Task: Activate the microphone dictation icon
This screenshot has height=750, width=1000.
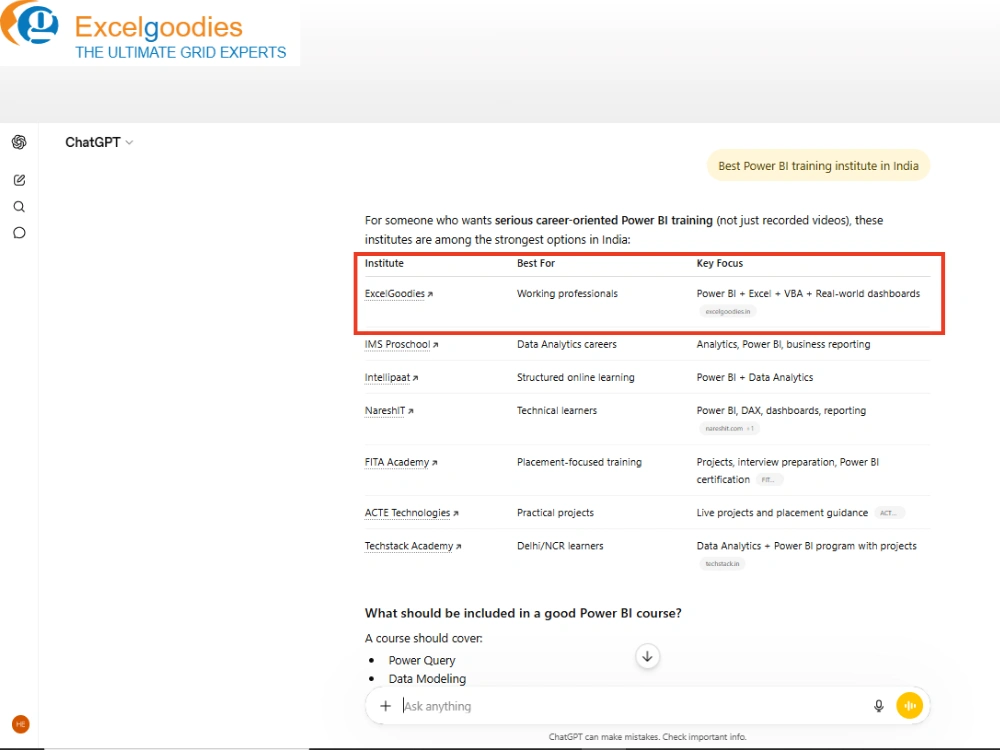Action: click(878, 706)
